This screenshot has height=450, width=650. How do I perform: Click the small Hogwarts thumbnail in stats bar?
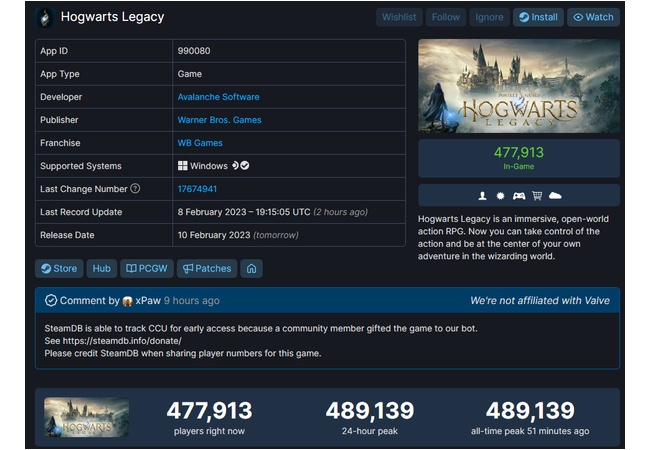pyautogui.click(x=86, y=417)
